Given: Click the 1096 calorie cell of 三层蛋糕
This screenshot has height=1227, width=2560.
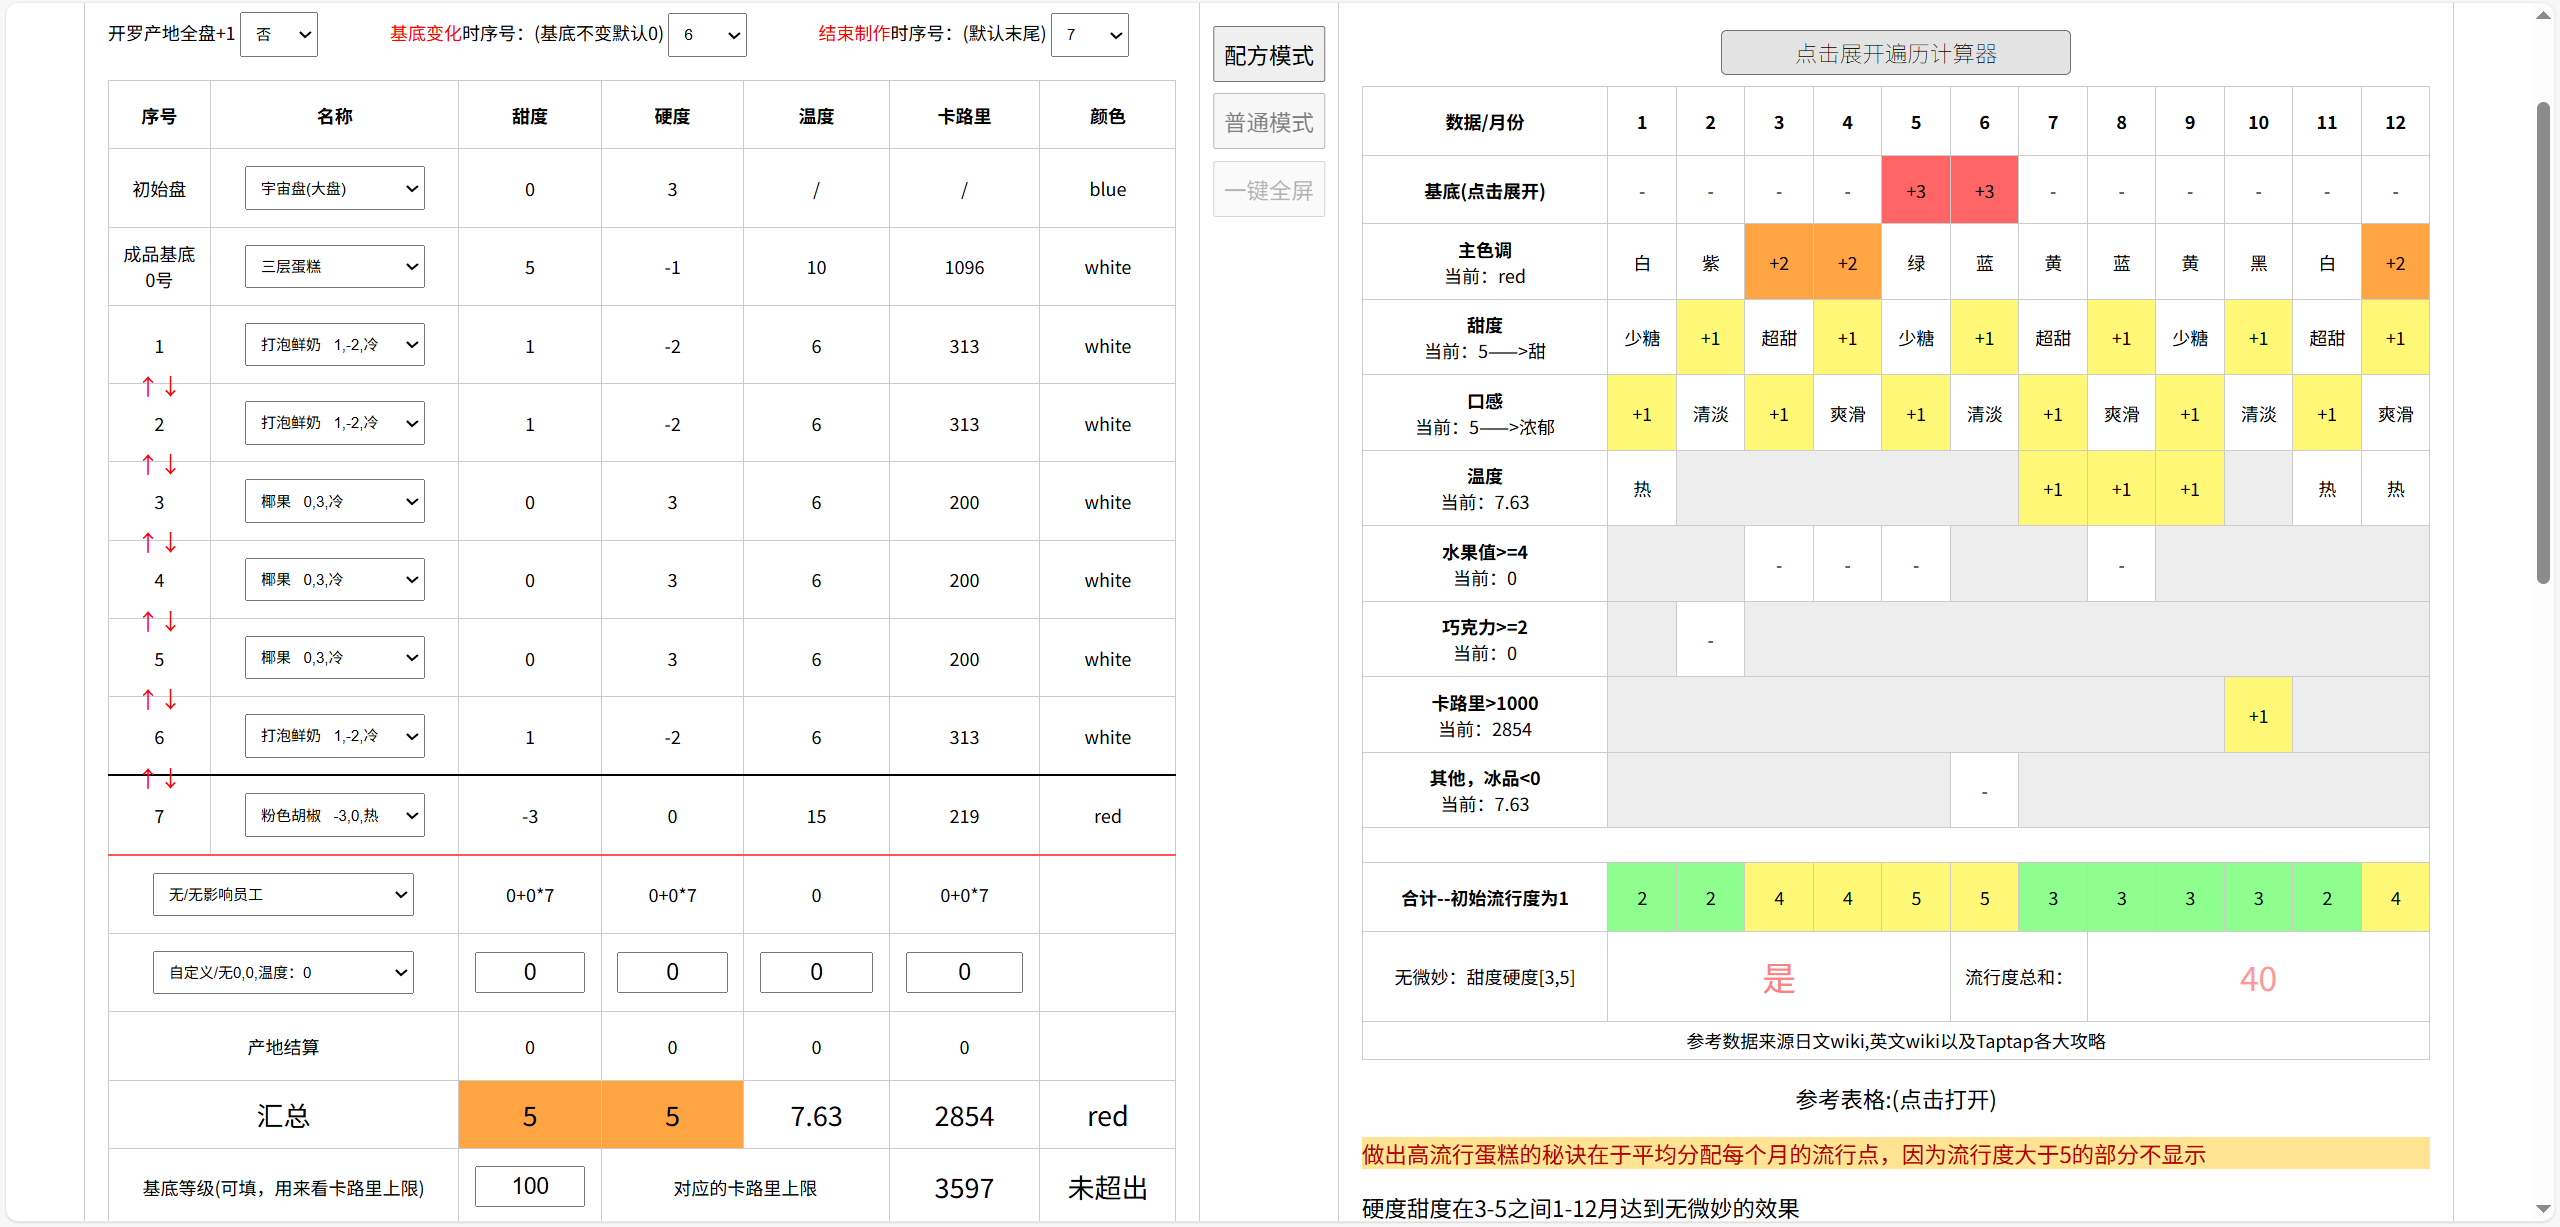Looking at the screenshot, I should [x=964, y=267].
